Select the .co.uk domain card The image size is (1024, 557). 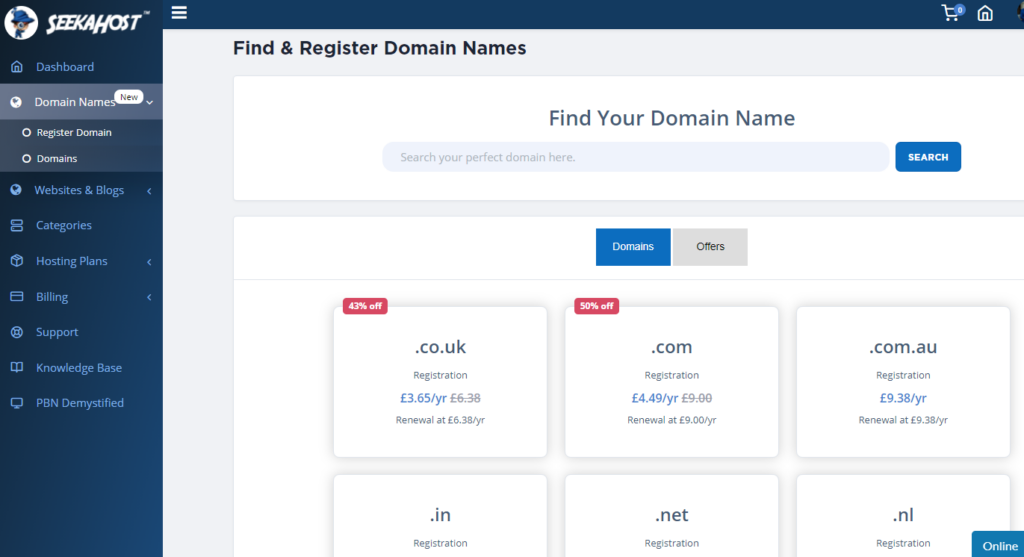pyautogui.click(x=440, y=382)
